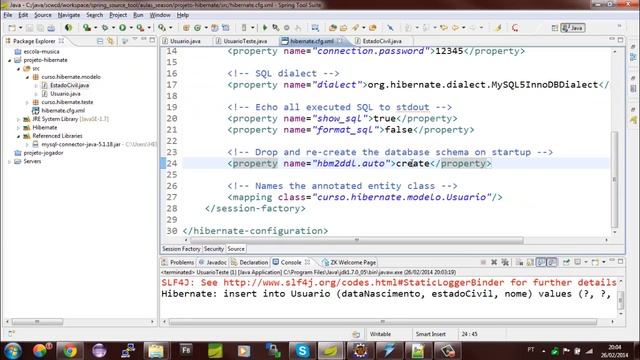640x360 pixels.
Task: Collapse the src folder node
Action: [x=19, y=69]
